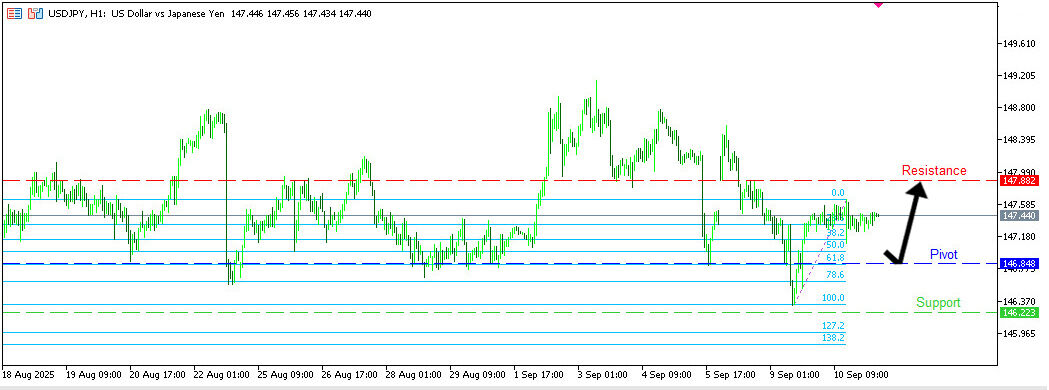Viewport: 1049px width, 390px height.
Task: Click the 4 Sep 09:00 time label
Action: pyautogui.click(x=668, y=375)
